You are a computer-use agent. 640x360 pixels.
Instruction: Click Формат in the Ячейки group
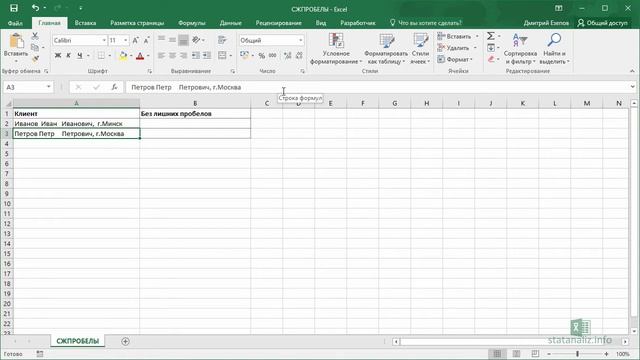click(455, 59)
